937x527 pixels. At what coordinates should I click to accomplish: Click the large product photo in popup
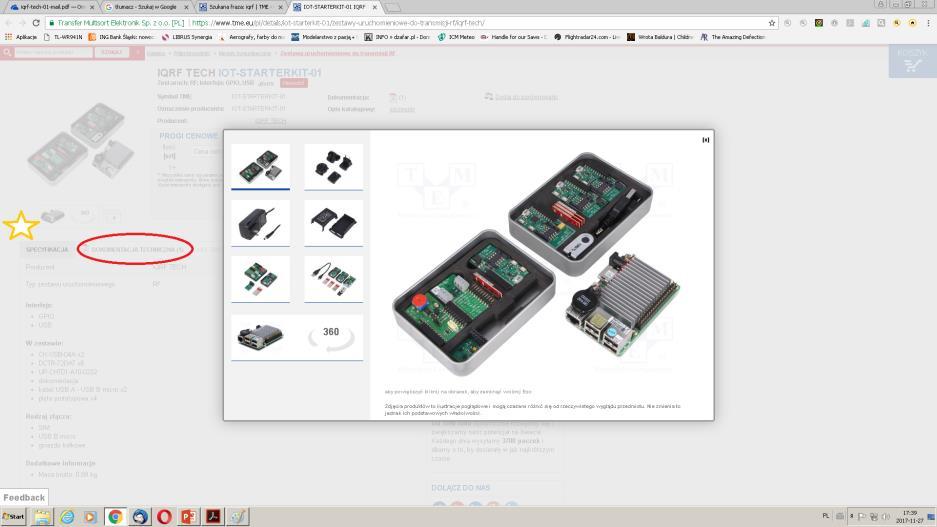coord(536,263)
